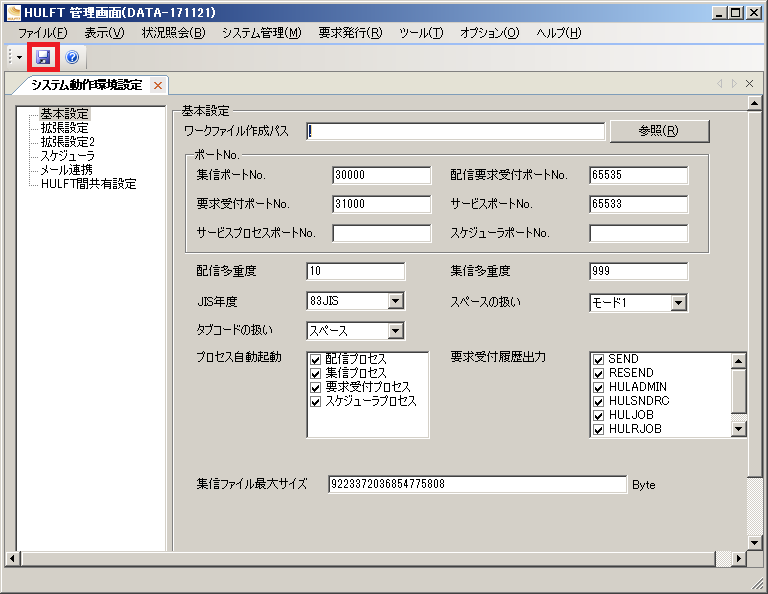Click the history list scroll-up arrow
The image size is (768, 594).
point(739,361)
